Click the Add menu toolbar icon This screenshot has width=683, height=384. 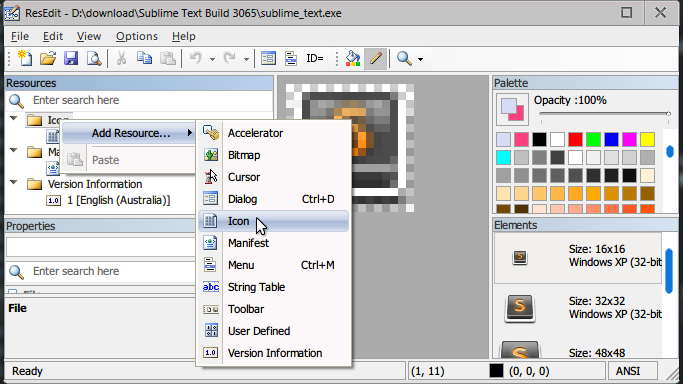pos(291,58)
